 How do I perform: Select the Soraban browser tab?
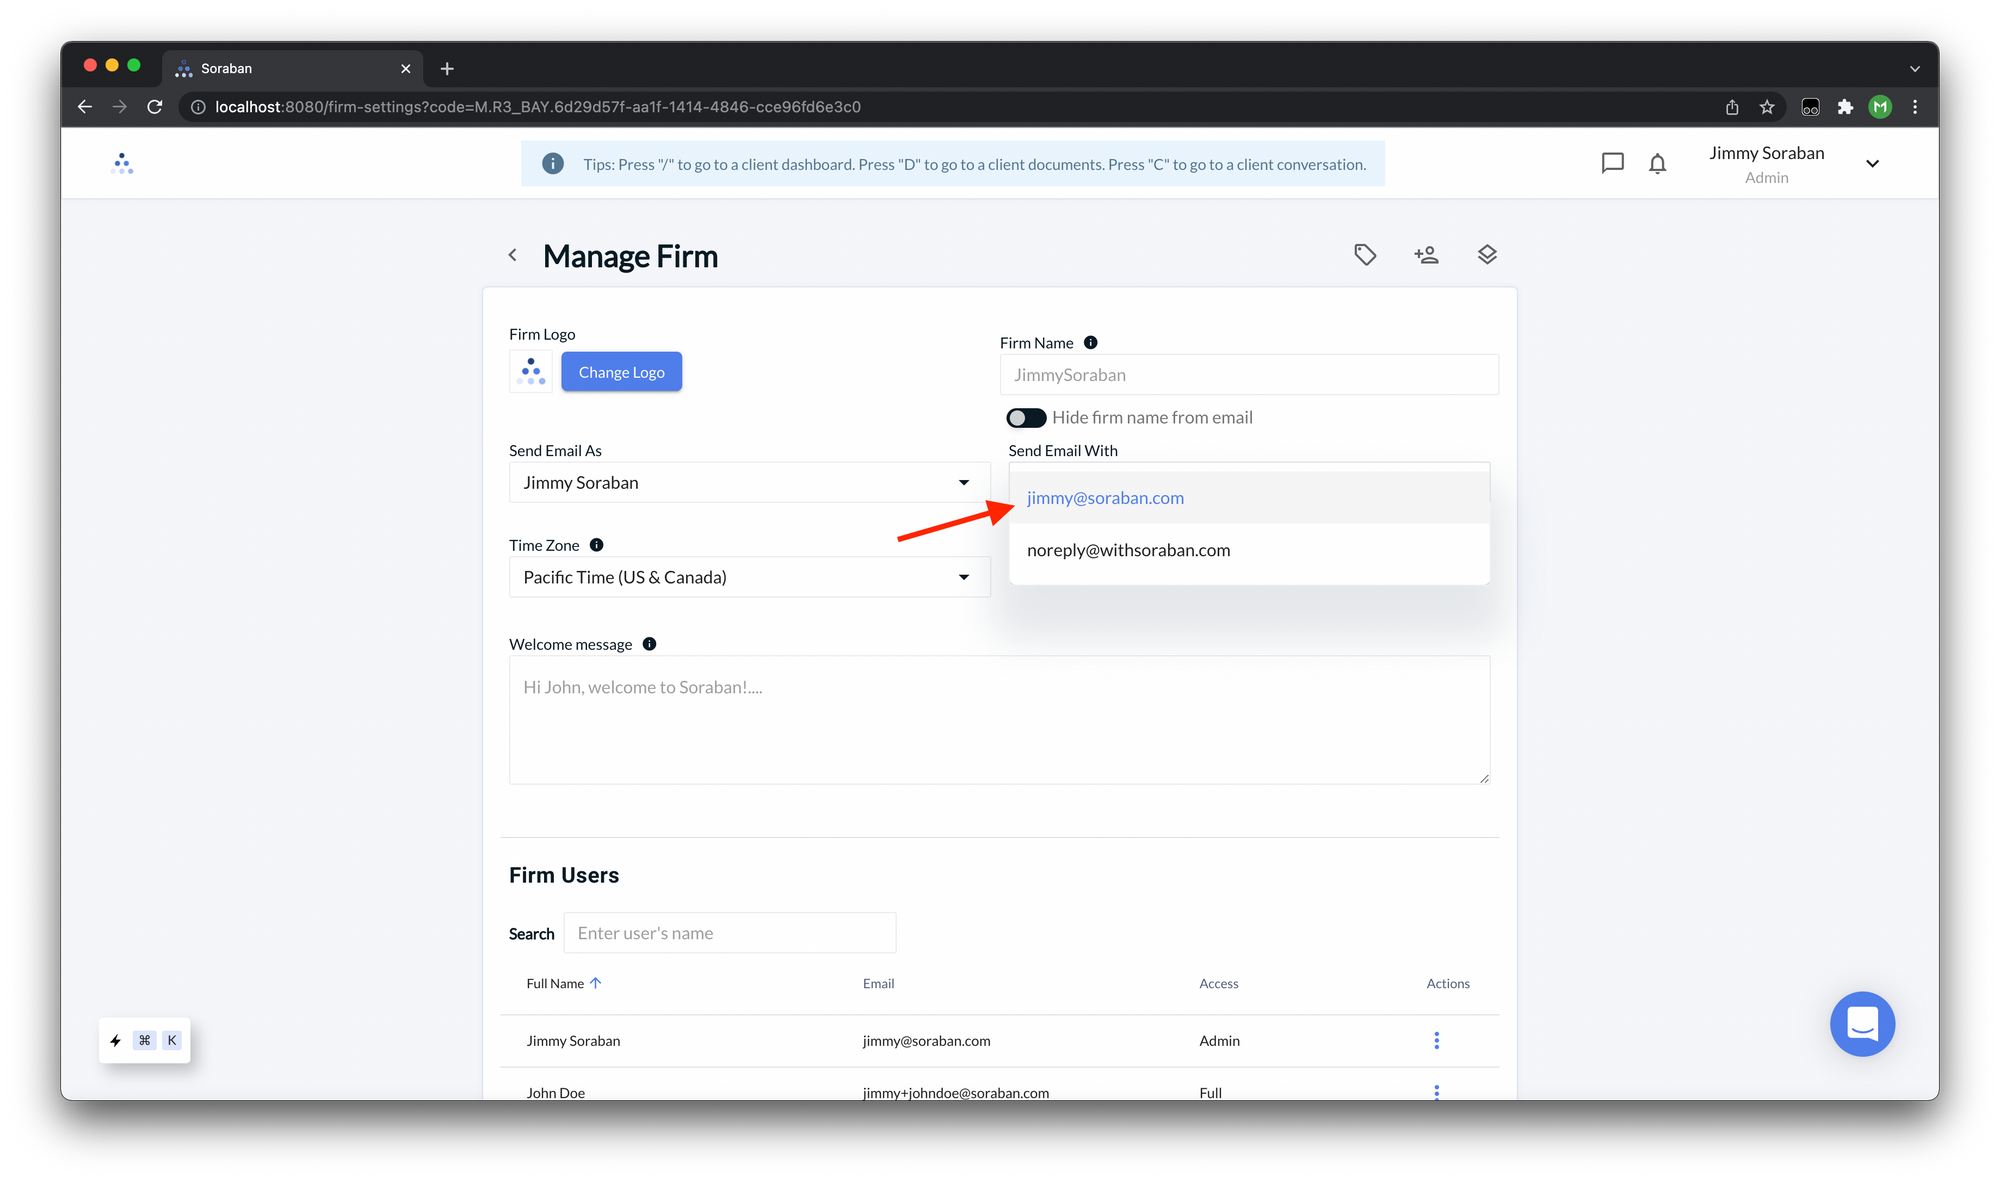[x=292, y=69]
